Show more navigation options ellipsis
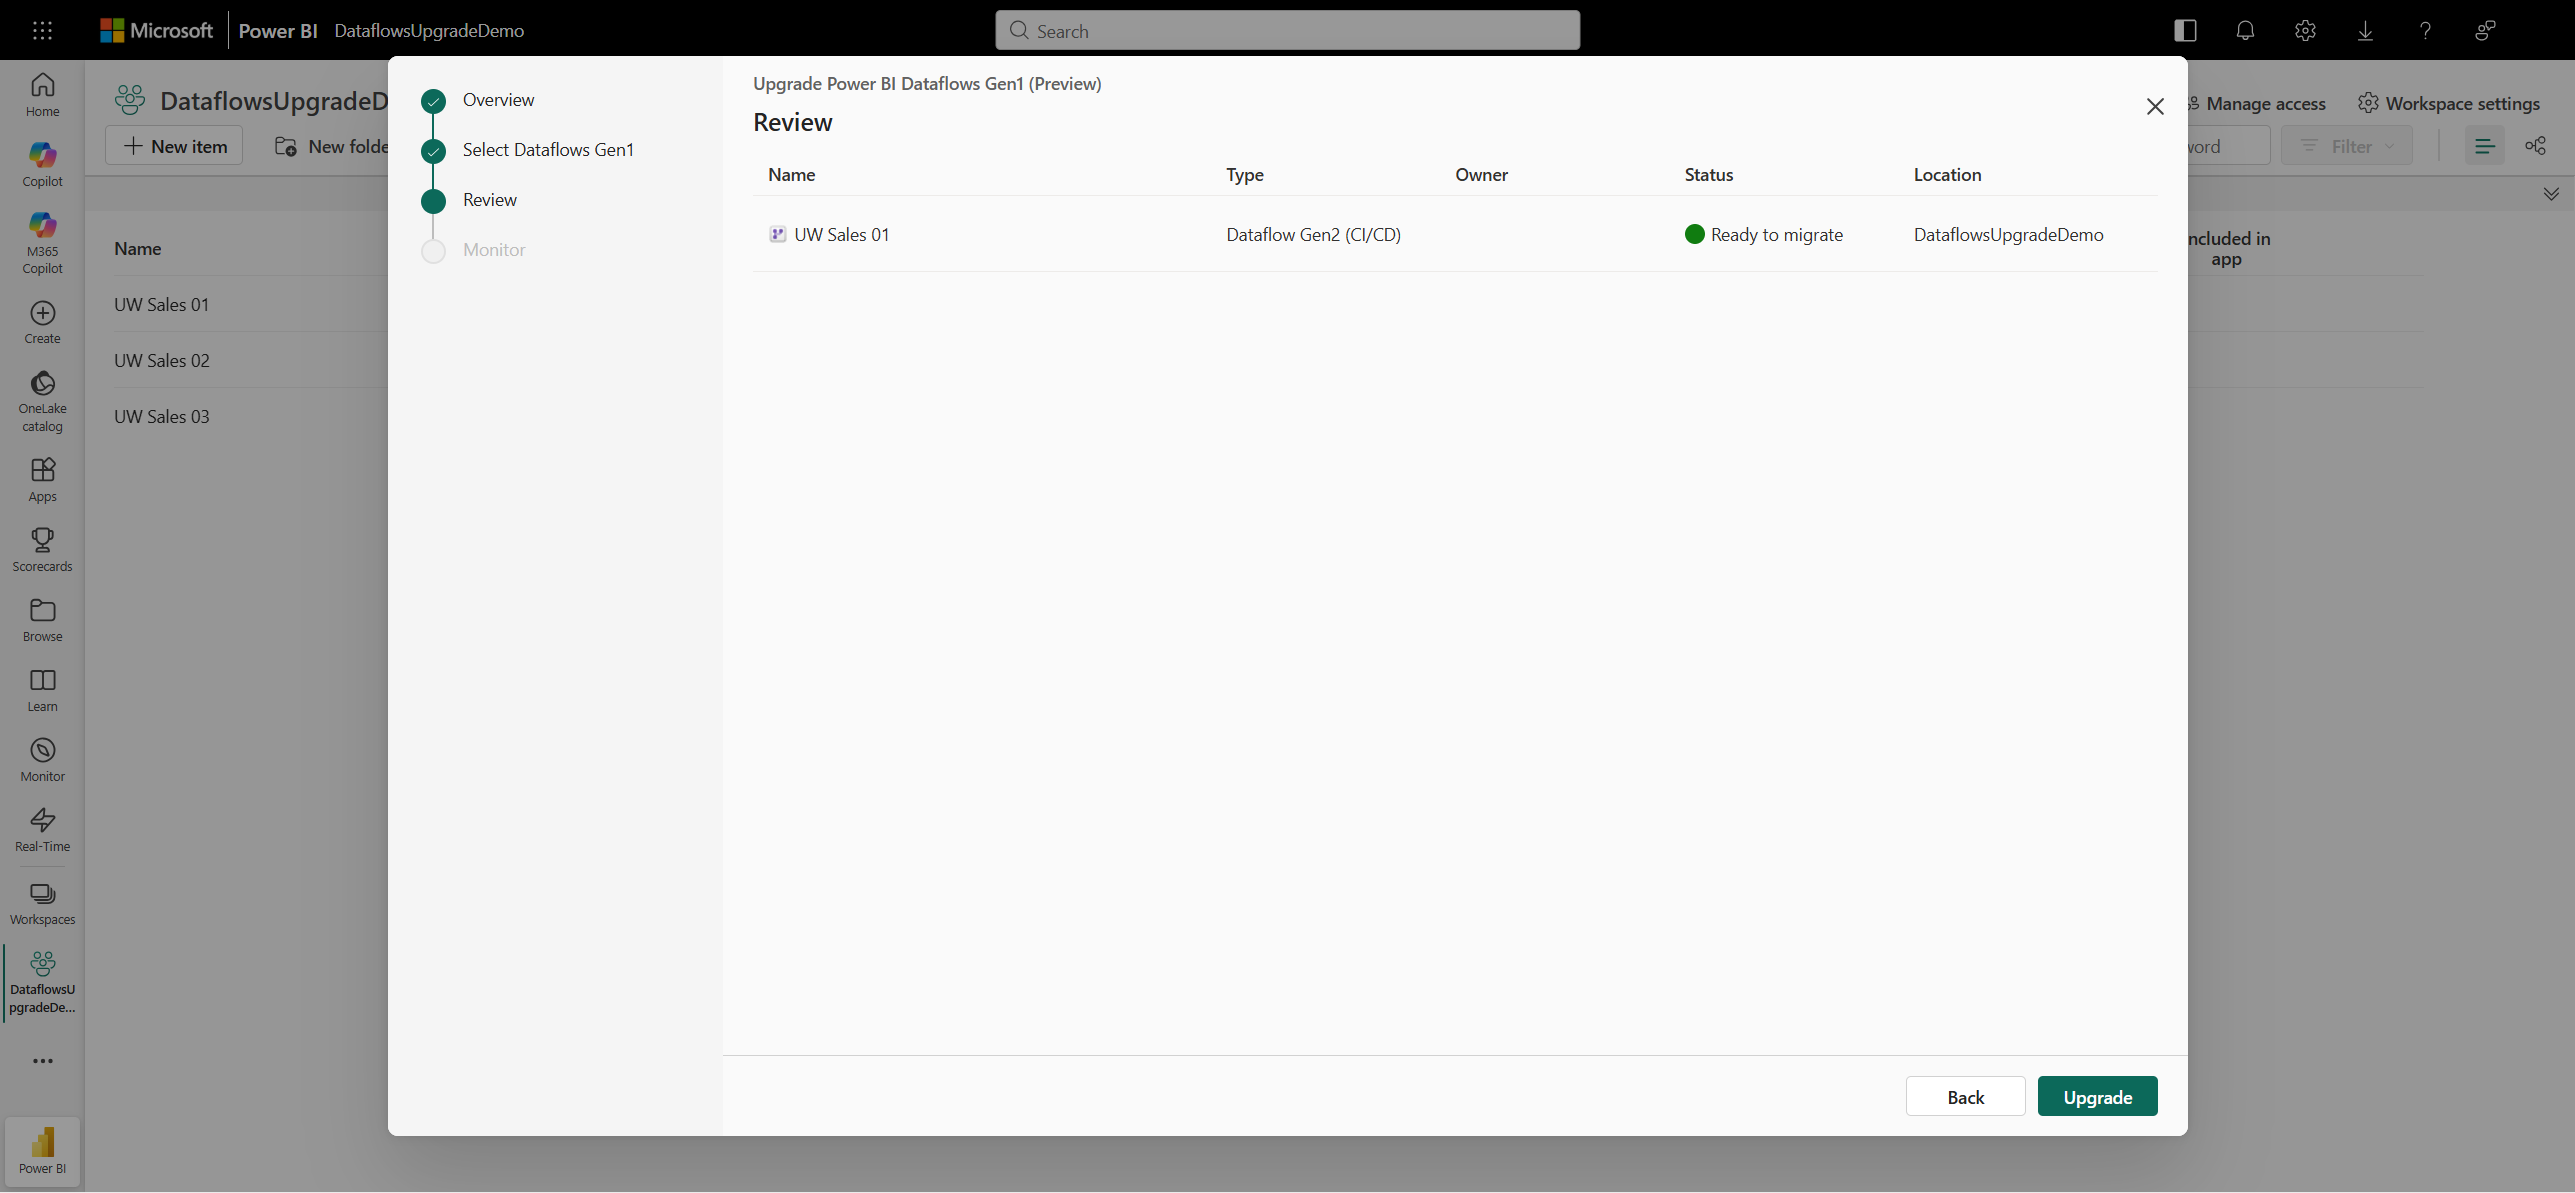Screen dimensions: 2575x1193 pos(42,1060)
